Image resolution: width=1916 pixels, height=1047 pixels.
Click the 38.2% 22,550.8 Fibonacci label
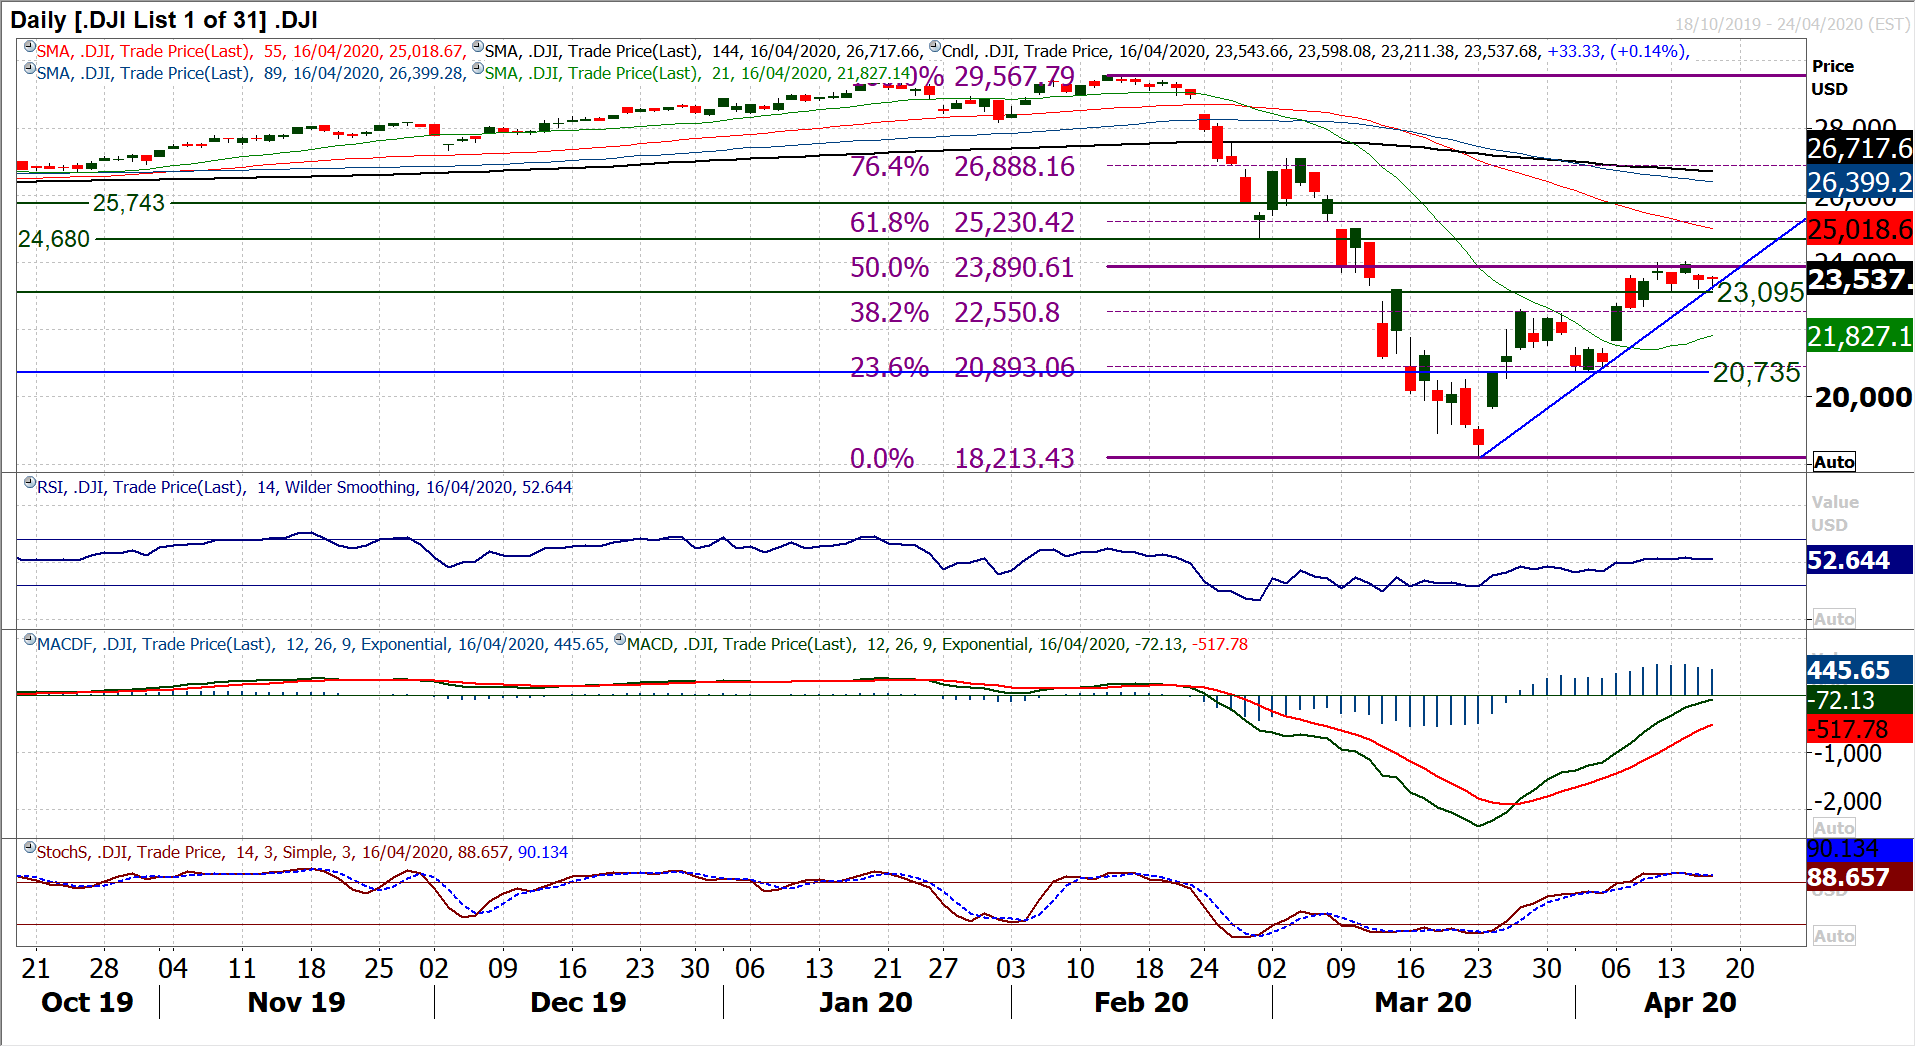click(x=955, y=312)
